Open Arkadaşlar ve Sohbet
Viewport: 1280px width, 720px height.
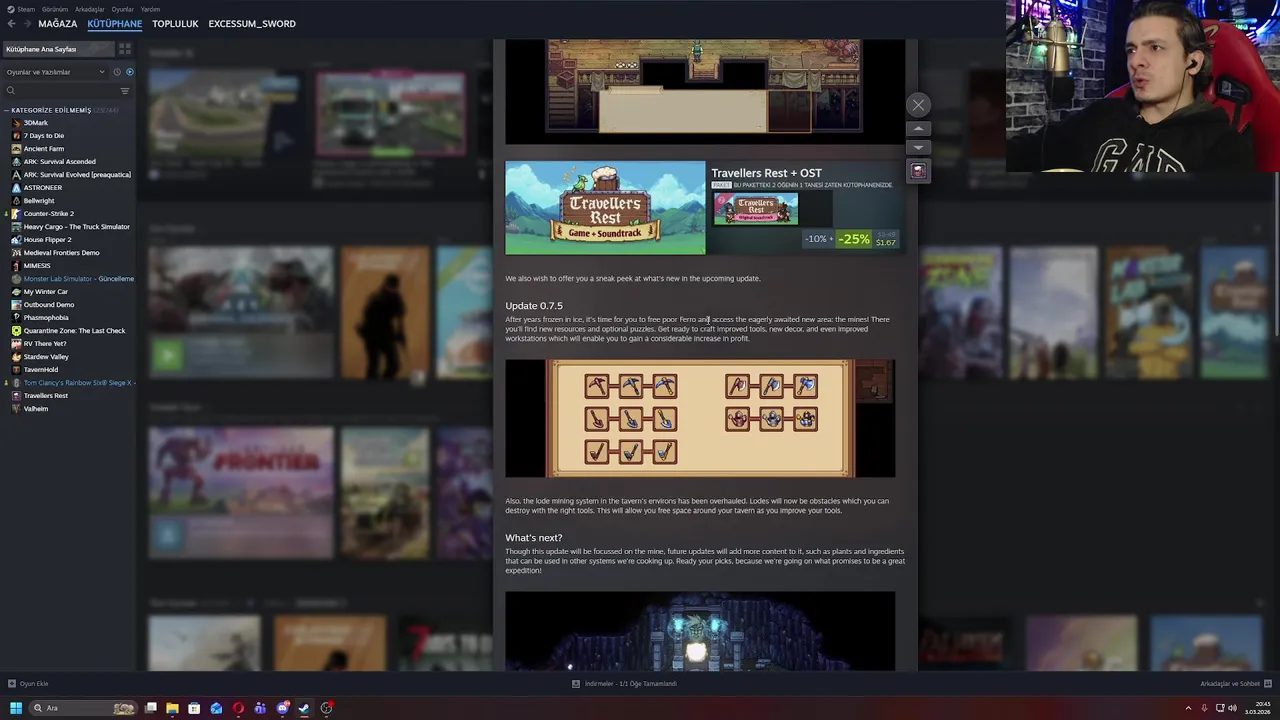[1235, 684]
